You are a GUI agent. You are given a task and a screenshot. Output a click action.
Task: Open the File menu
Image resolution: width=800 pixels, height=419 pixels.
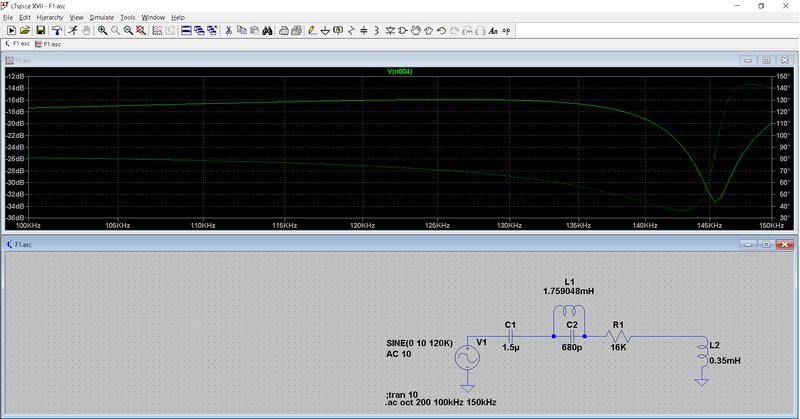[x=8, y=17]
